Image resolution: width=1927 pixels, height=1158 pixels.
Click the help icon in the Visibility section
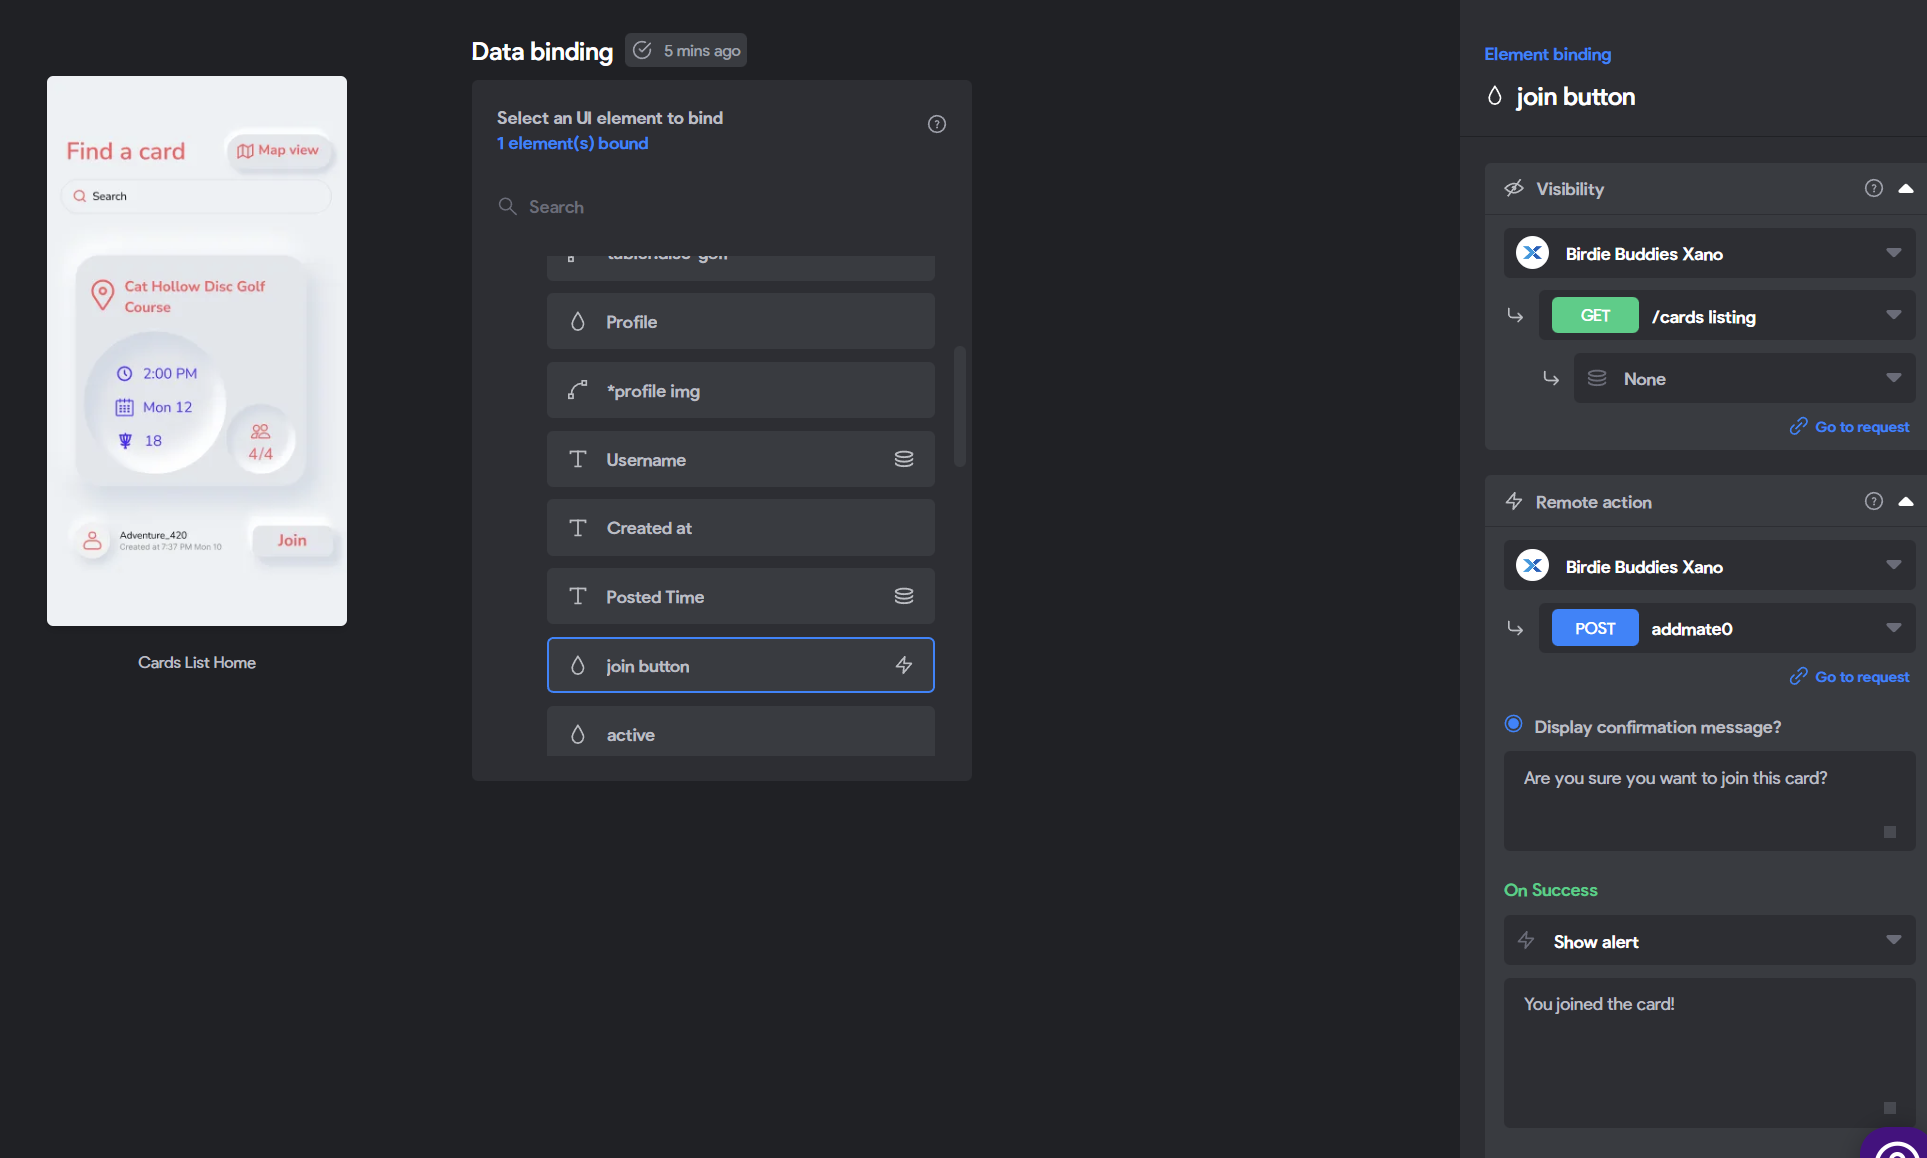tap(1873, 188)
